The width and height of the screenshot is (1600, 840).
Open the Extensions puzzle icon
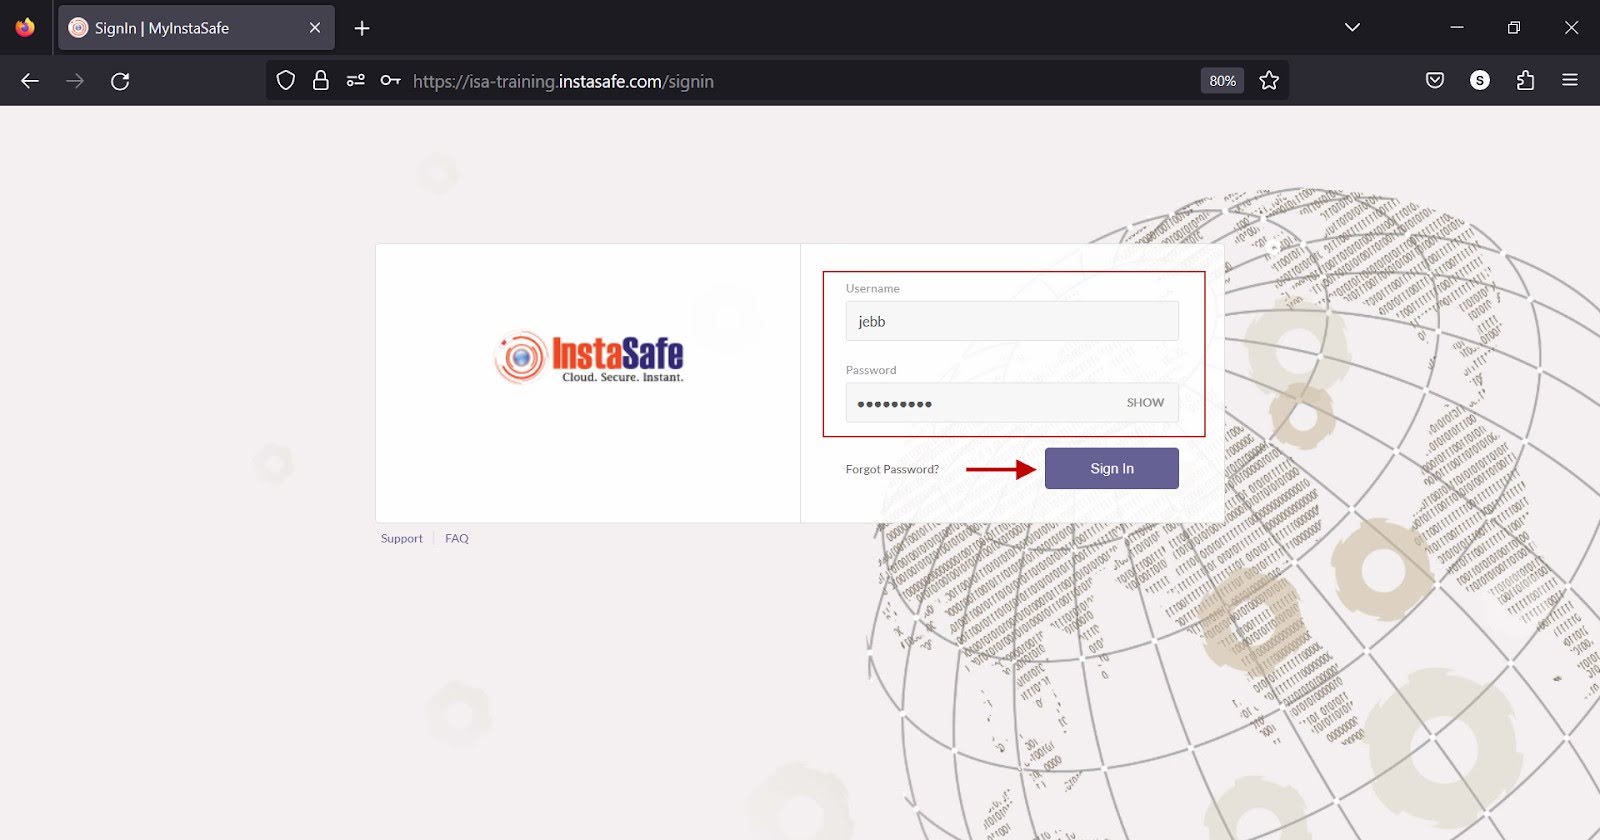pyautogui.click(x=1525, y=81)
